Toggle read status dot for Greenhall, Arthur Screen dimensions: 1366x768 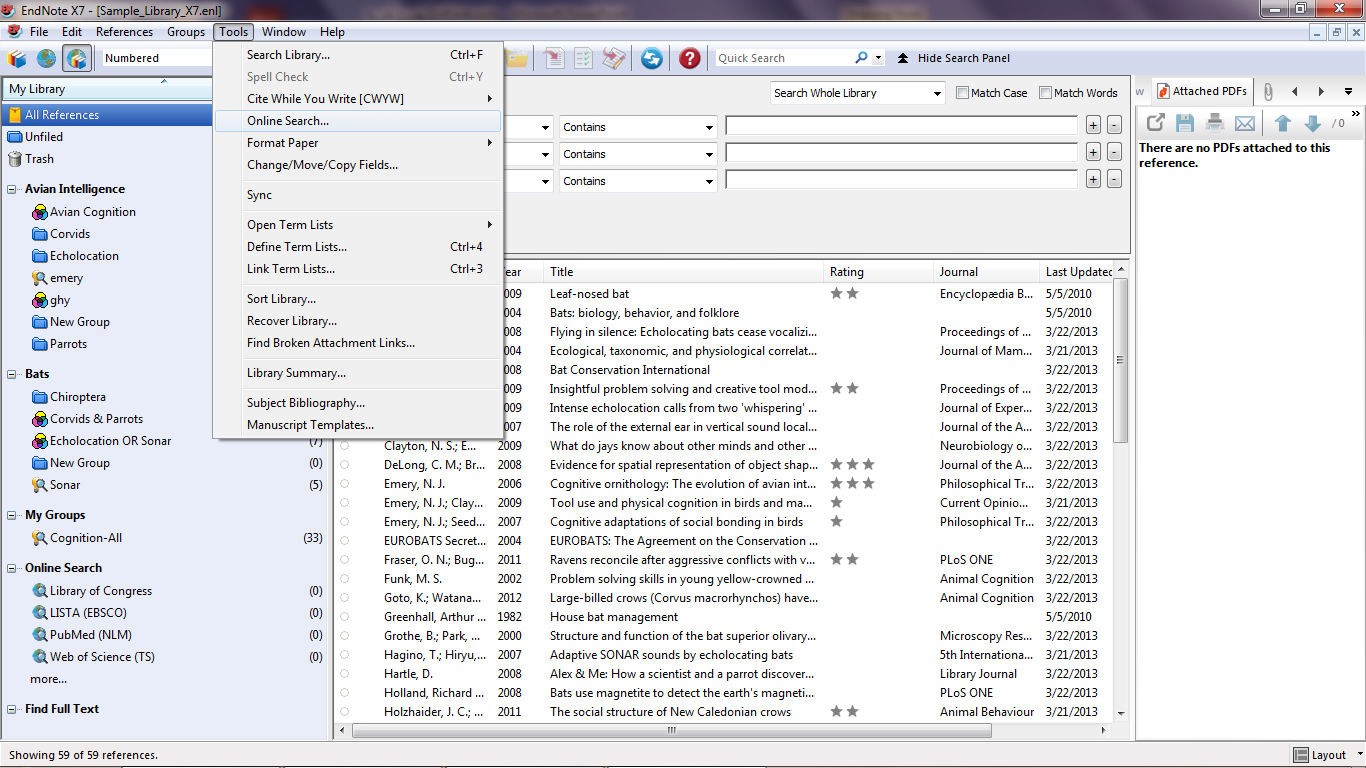pos(345,617)
